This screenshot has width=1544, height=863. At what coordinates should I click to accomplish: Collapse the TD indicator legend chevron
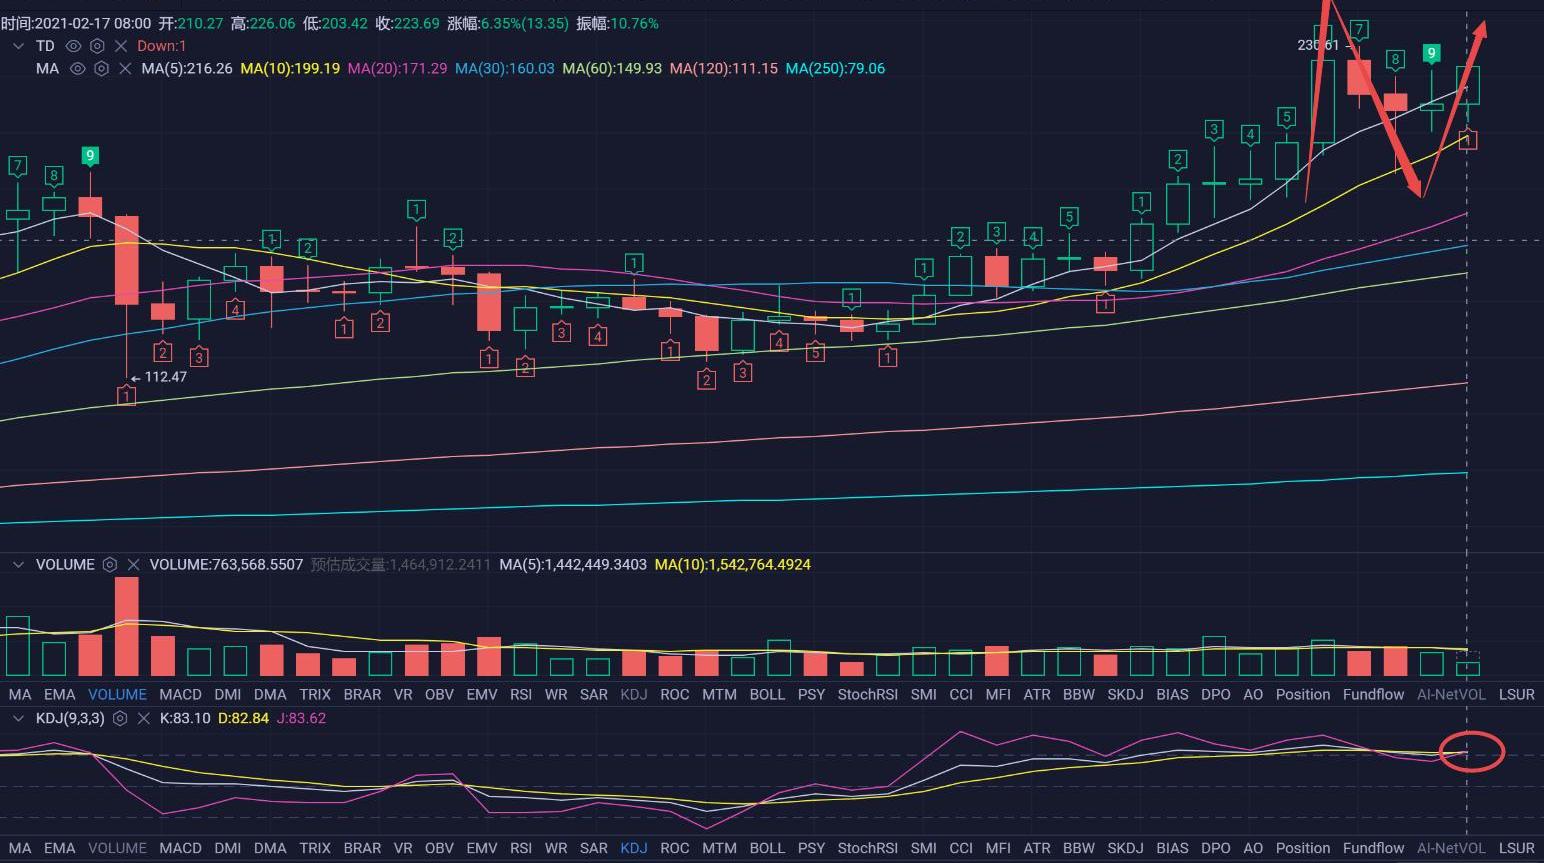(x=18, y=46)
